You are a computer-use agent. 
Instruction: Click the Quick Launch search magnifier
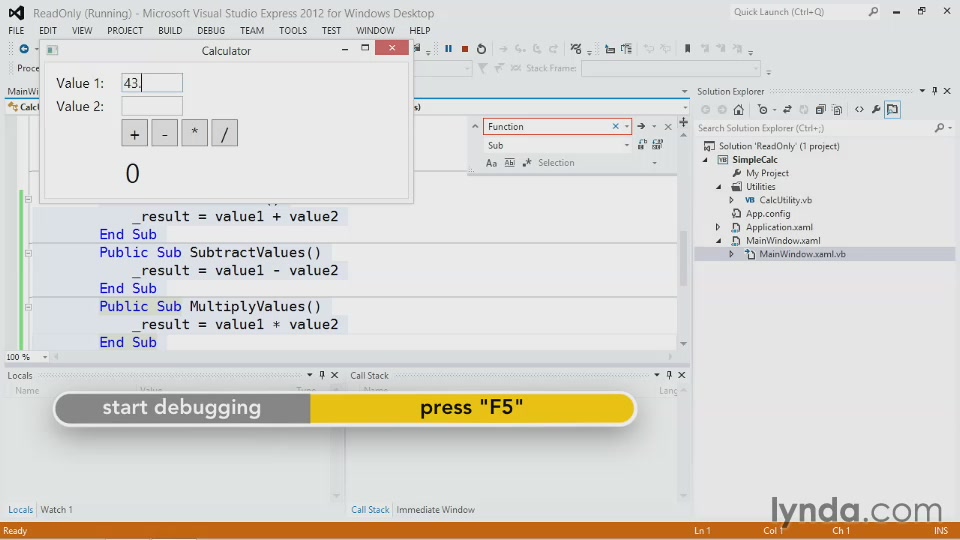tap(873, 12)
